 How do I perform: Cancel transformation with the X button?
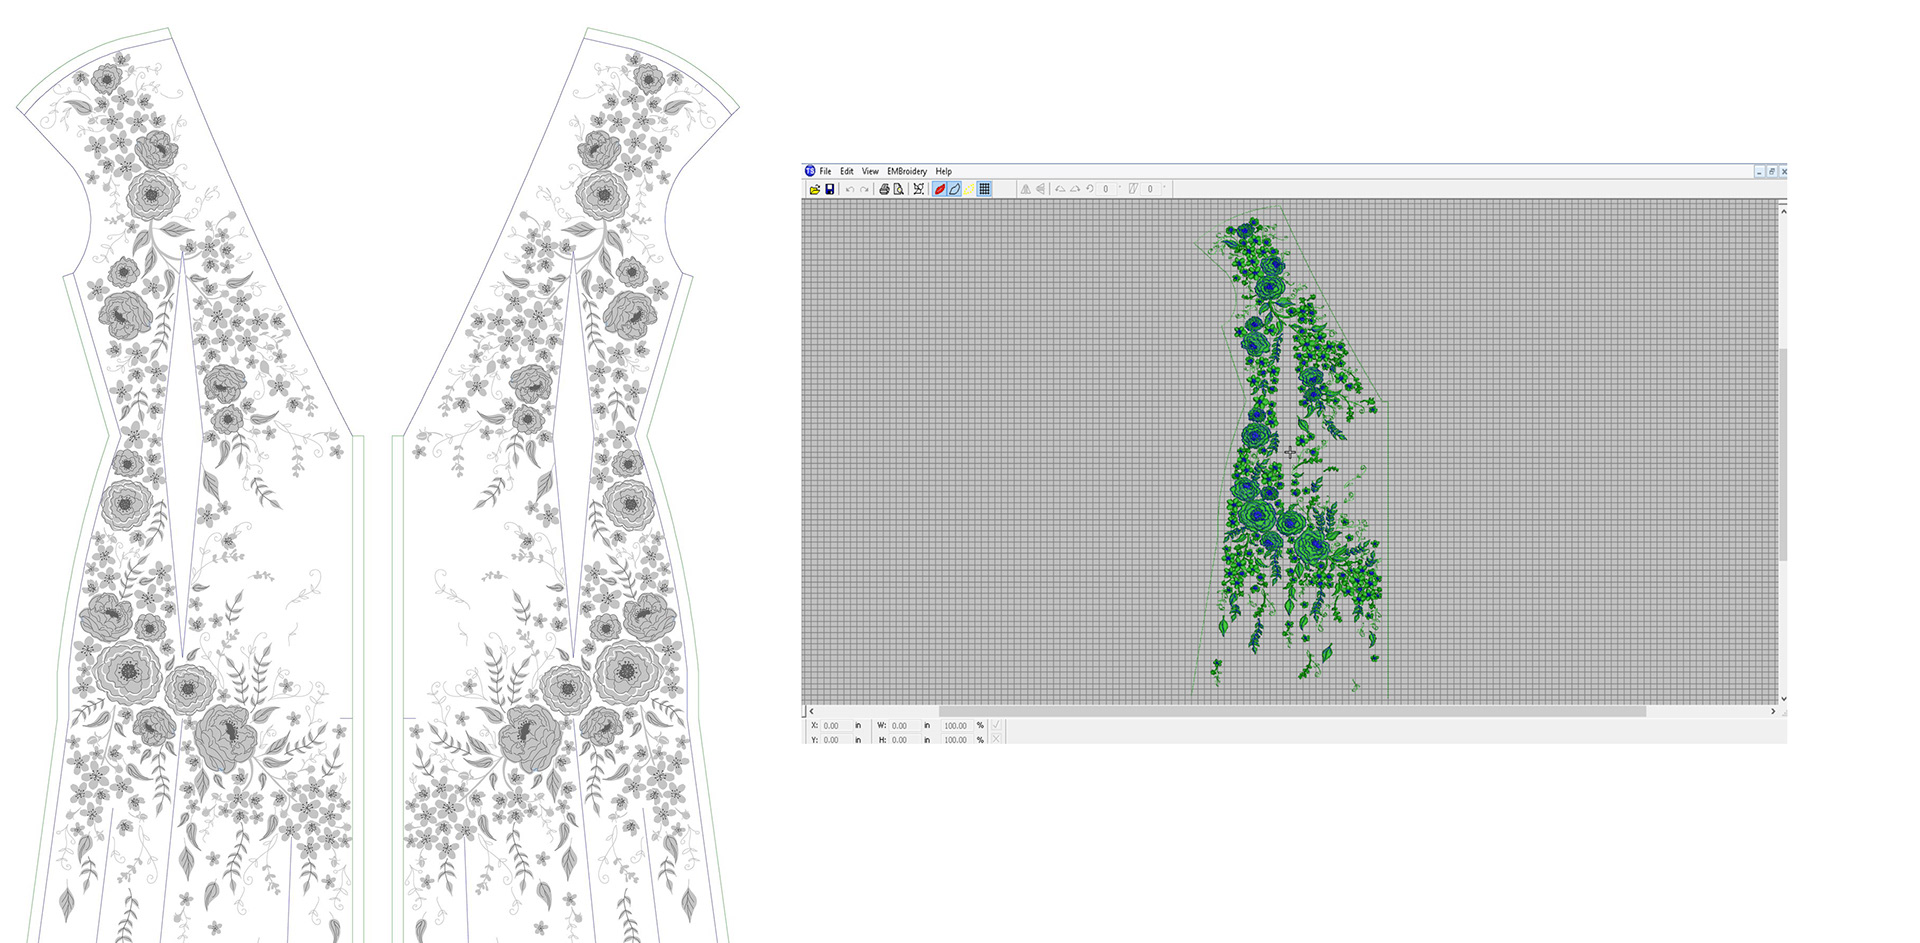(x=997, y=739)
